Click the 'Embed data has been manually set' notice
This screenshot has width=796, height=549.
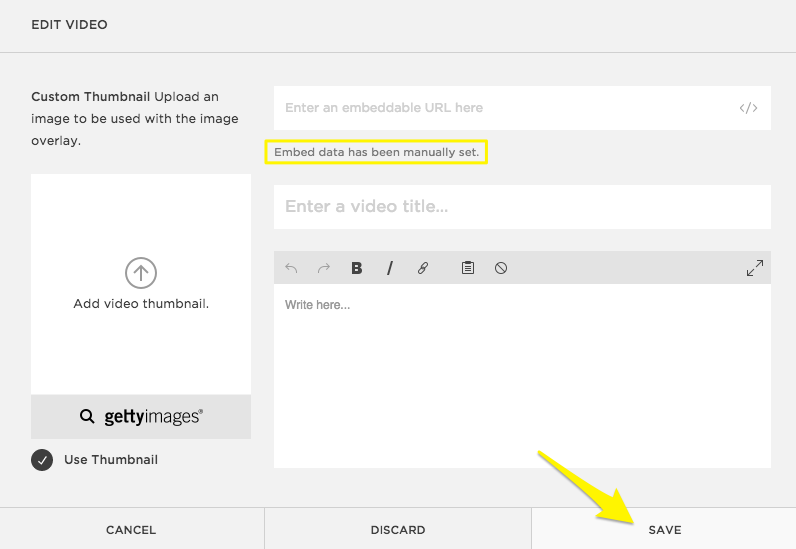click(x=376, y=152)
